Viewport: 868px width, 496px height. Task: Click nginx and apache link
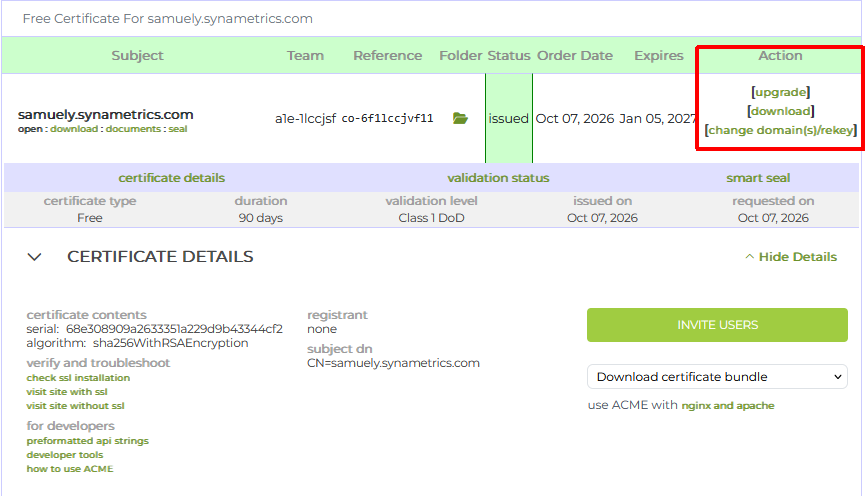728,406
